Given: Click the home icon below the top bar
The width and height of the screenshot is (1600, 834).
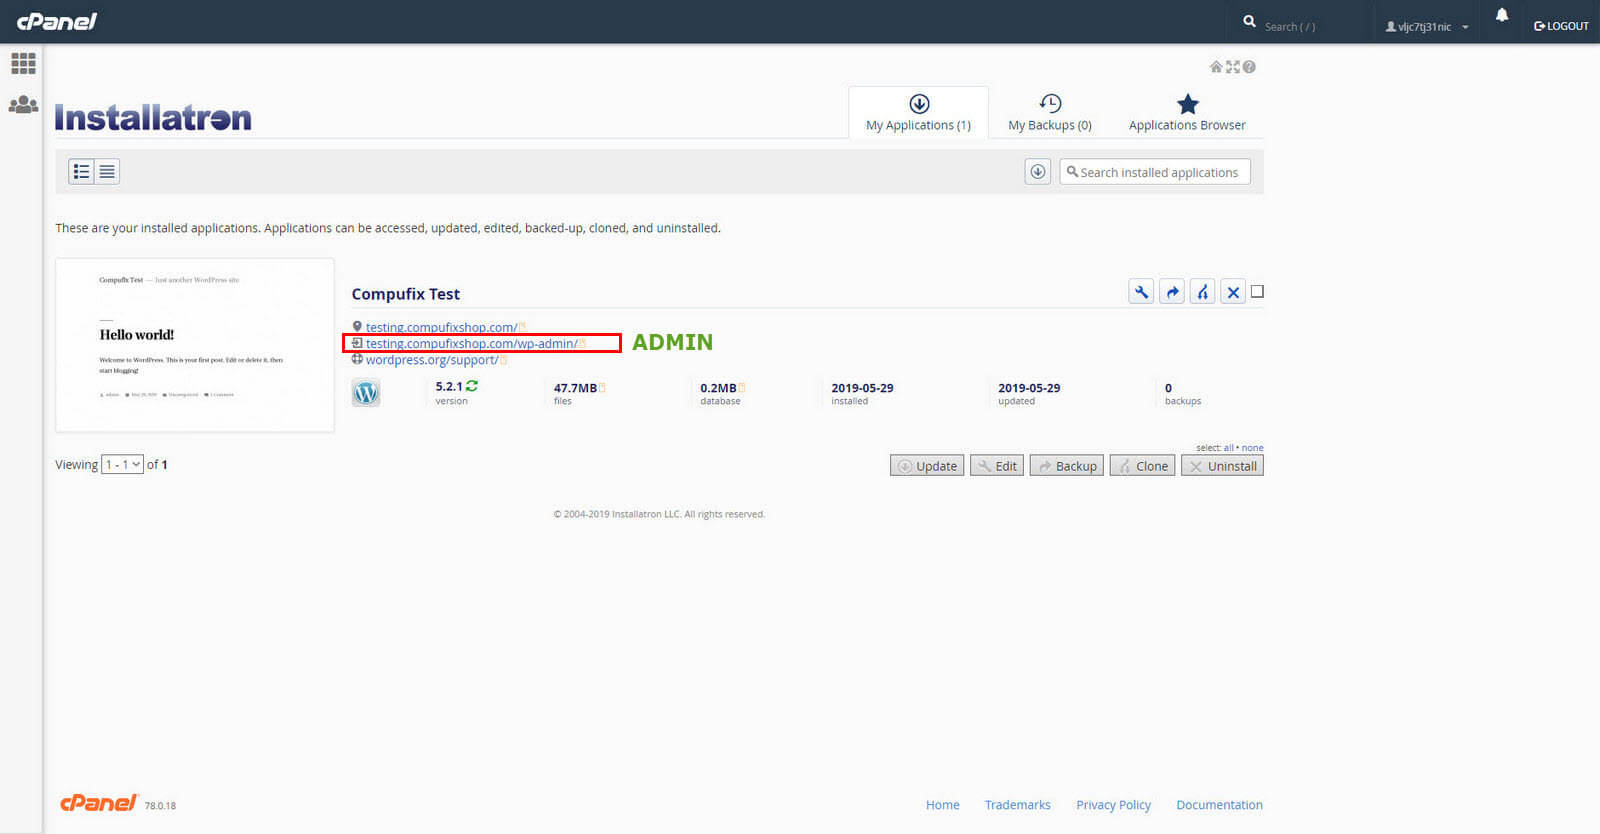Looking at the screenshot, I should [x=1216, y=67].
